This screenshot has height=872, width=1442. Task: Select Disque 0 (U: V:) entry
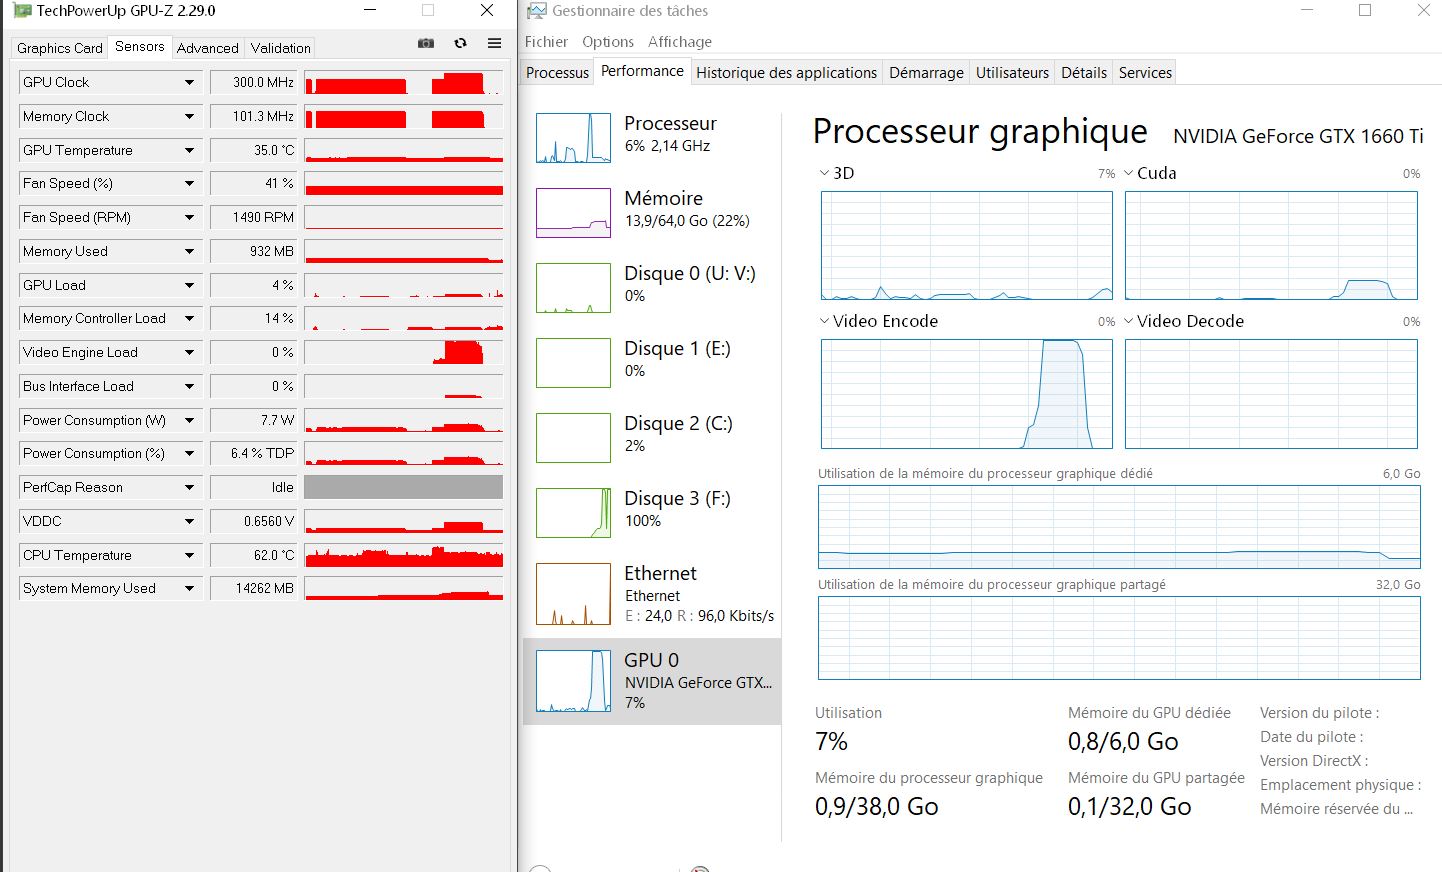point(652,288)
